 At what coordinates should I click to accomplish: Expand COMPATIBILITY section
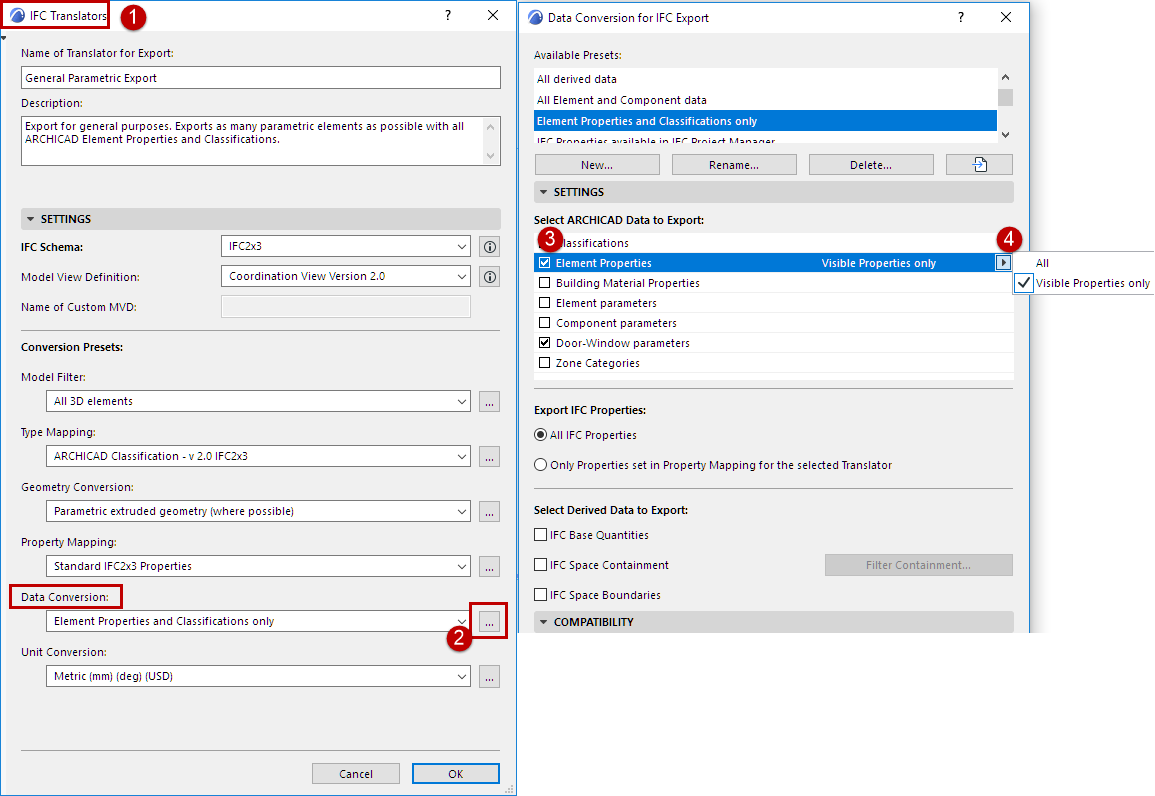click(x=773, y=622)
